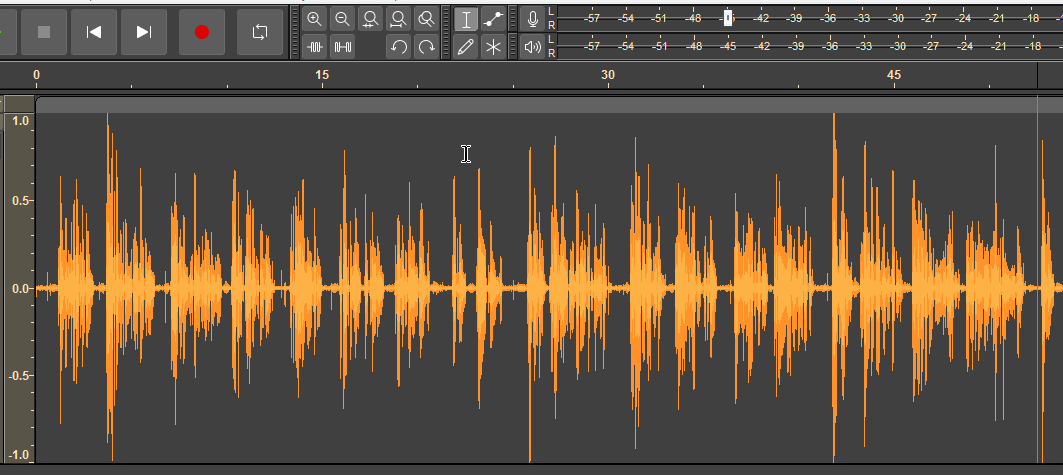
Task: Undo the last edit
Action: coord(399,47)
